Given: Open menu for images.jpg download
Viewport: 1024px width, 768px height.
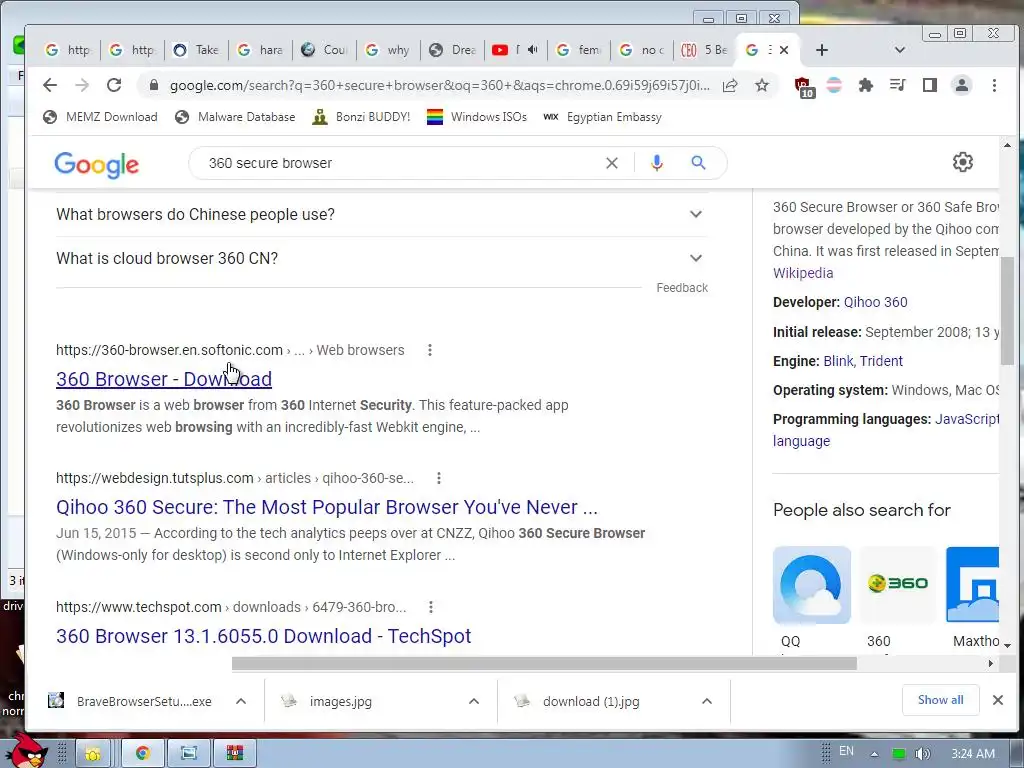Looking at the screenshot, I should pos(474,701).
